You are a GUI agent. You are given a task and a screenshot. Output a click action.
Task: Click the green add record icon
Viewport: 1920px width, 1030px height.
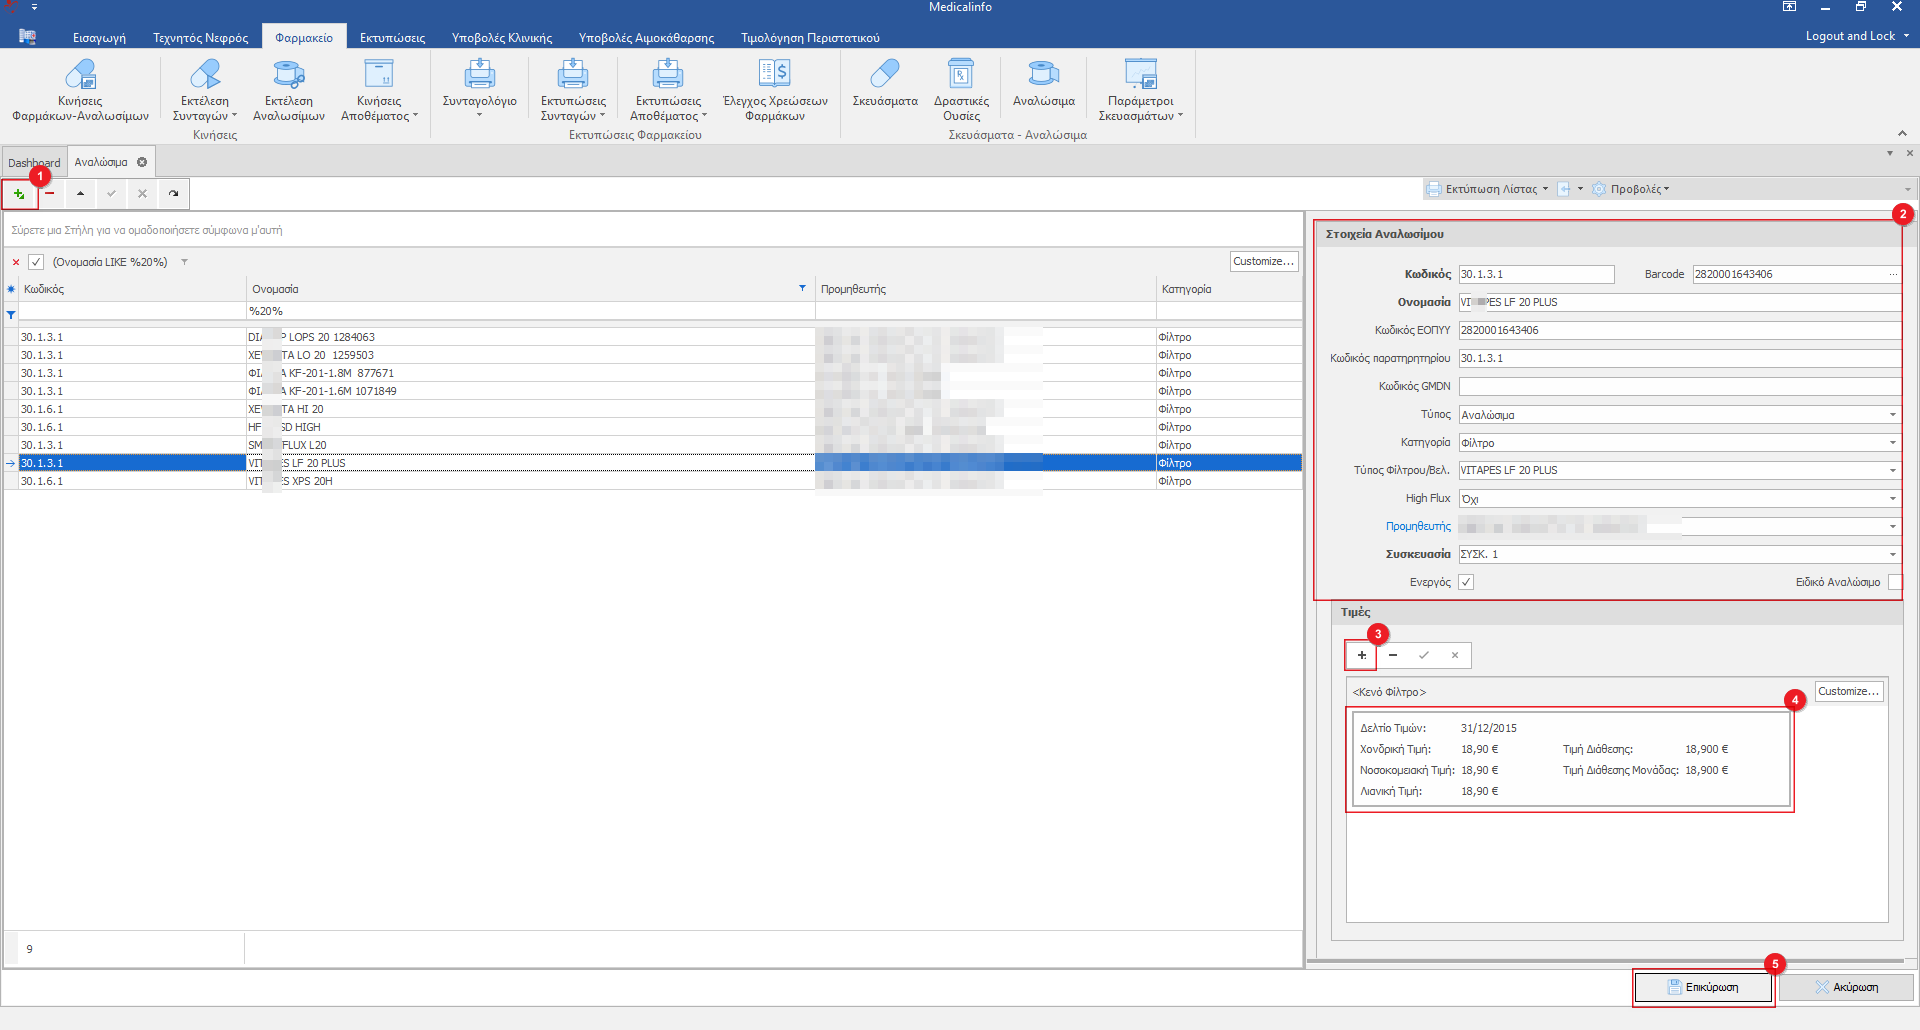pos(19,194)
